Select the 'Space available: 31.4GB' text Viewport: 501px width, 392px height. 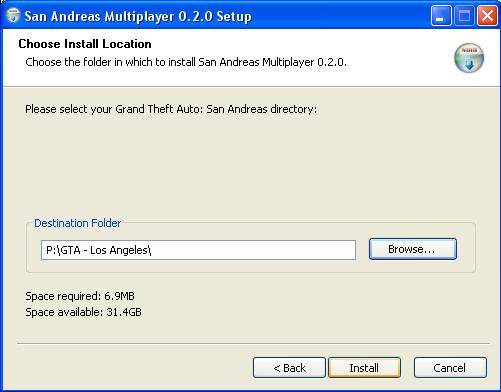tap(83, 312)
